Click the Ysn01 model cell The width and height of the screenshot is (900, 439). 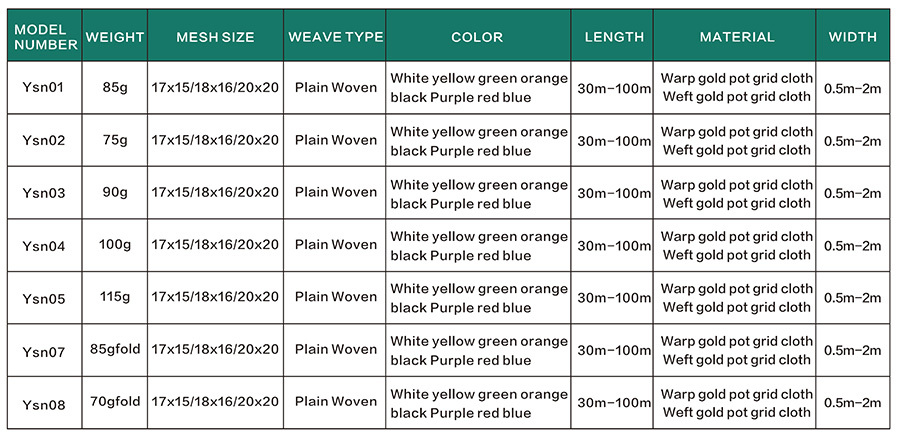click(44, 88)
